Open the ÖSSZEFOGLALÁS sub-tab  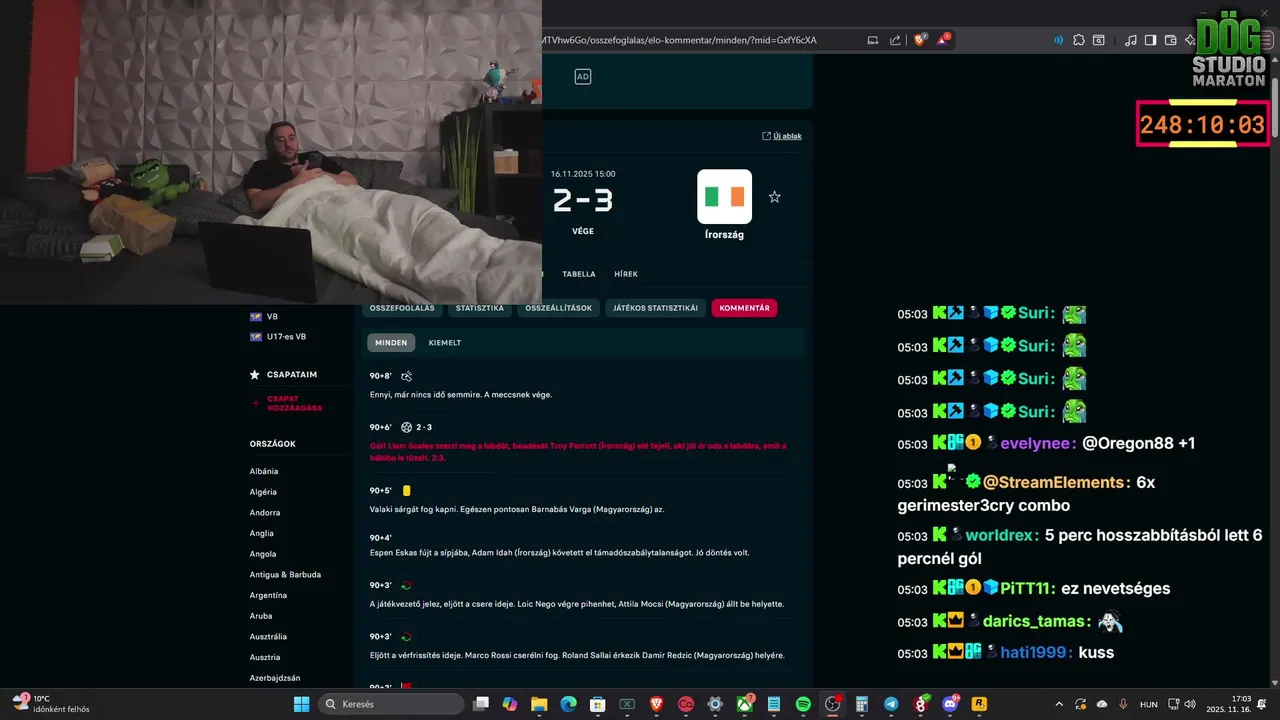click(x=402, y=308)
